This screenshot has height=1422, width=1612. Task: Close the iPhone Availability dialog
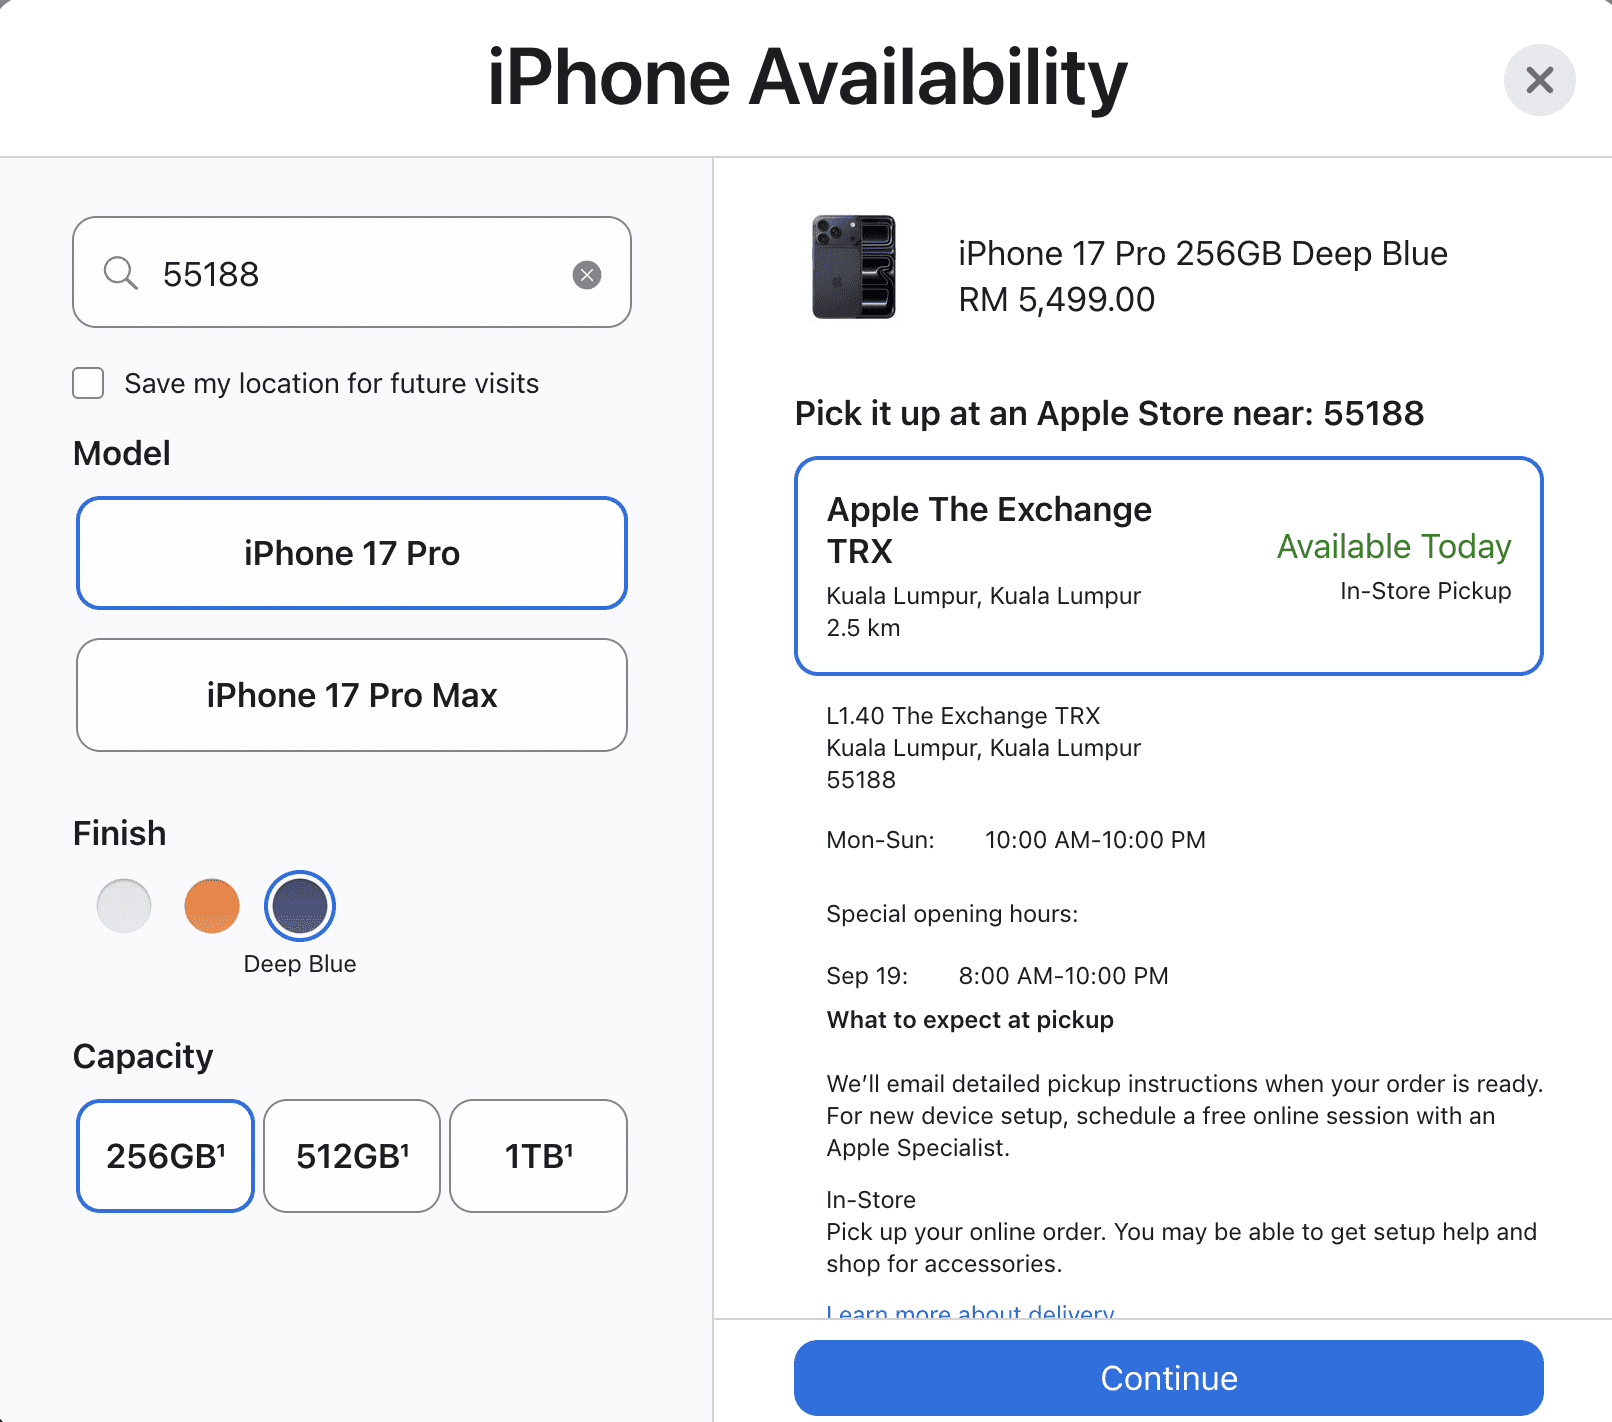pyautogui.click(x=1538, y=80)
